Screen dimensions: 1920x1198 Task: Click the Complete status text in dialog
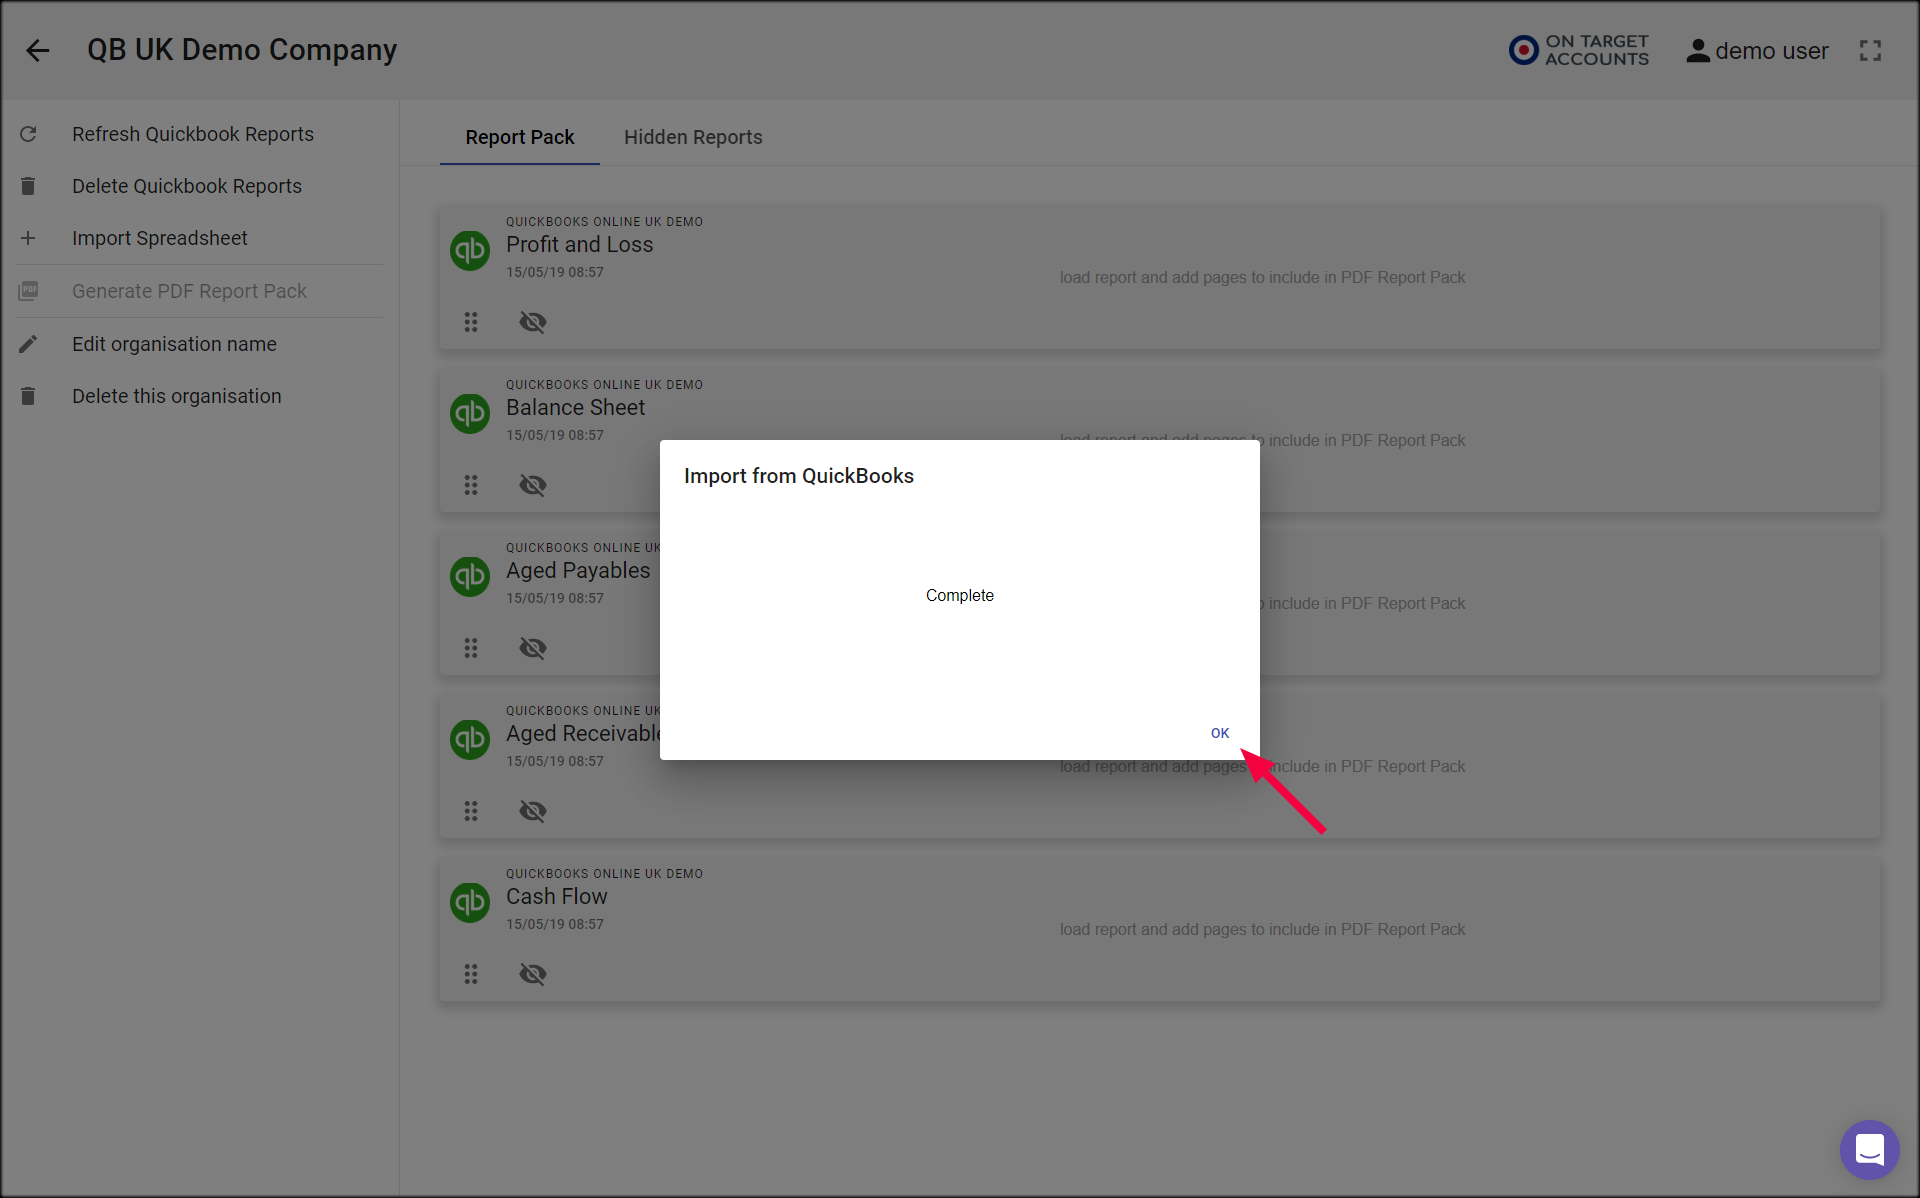[960, 595]
